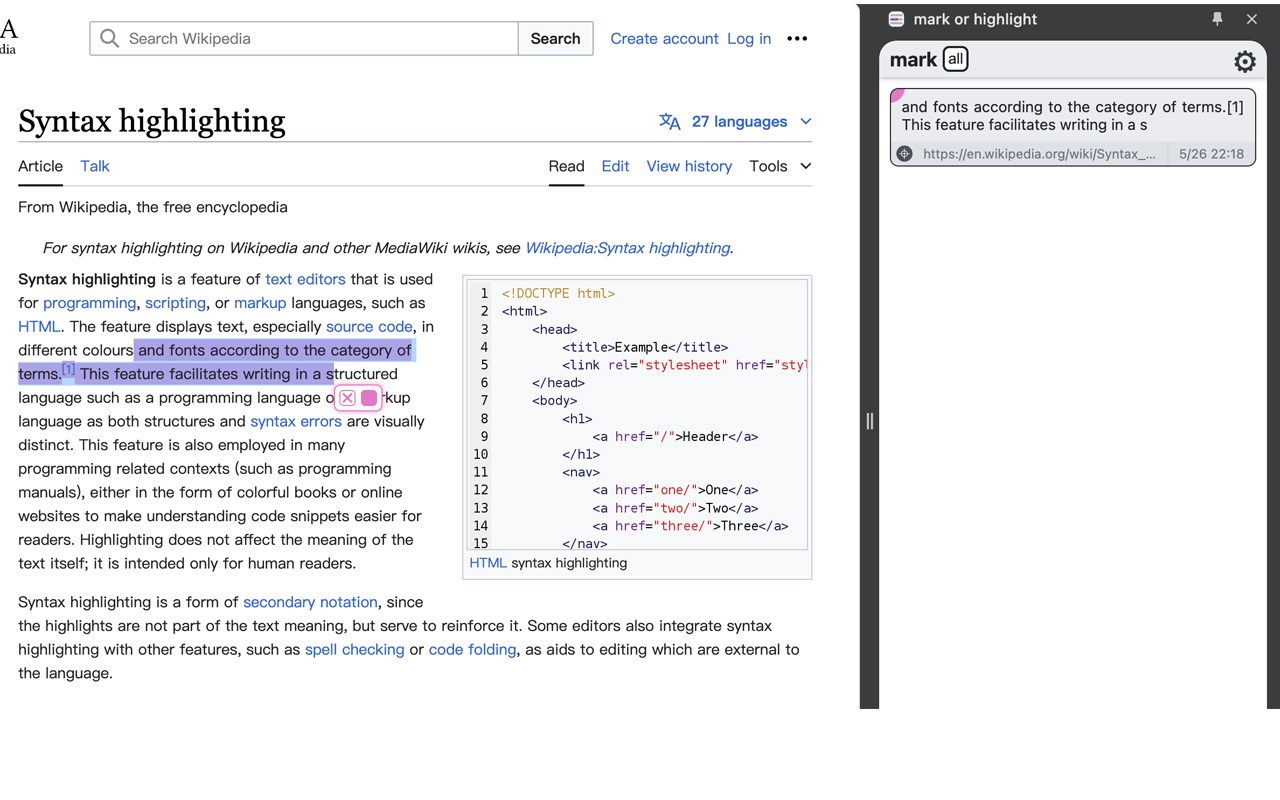Open the View history tab
The width and height of the screenshot is (1280, 800).
click(x=689, y=166)
